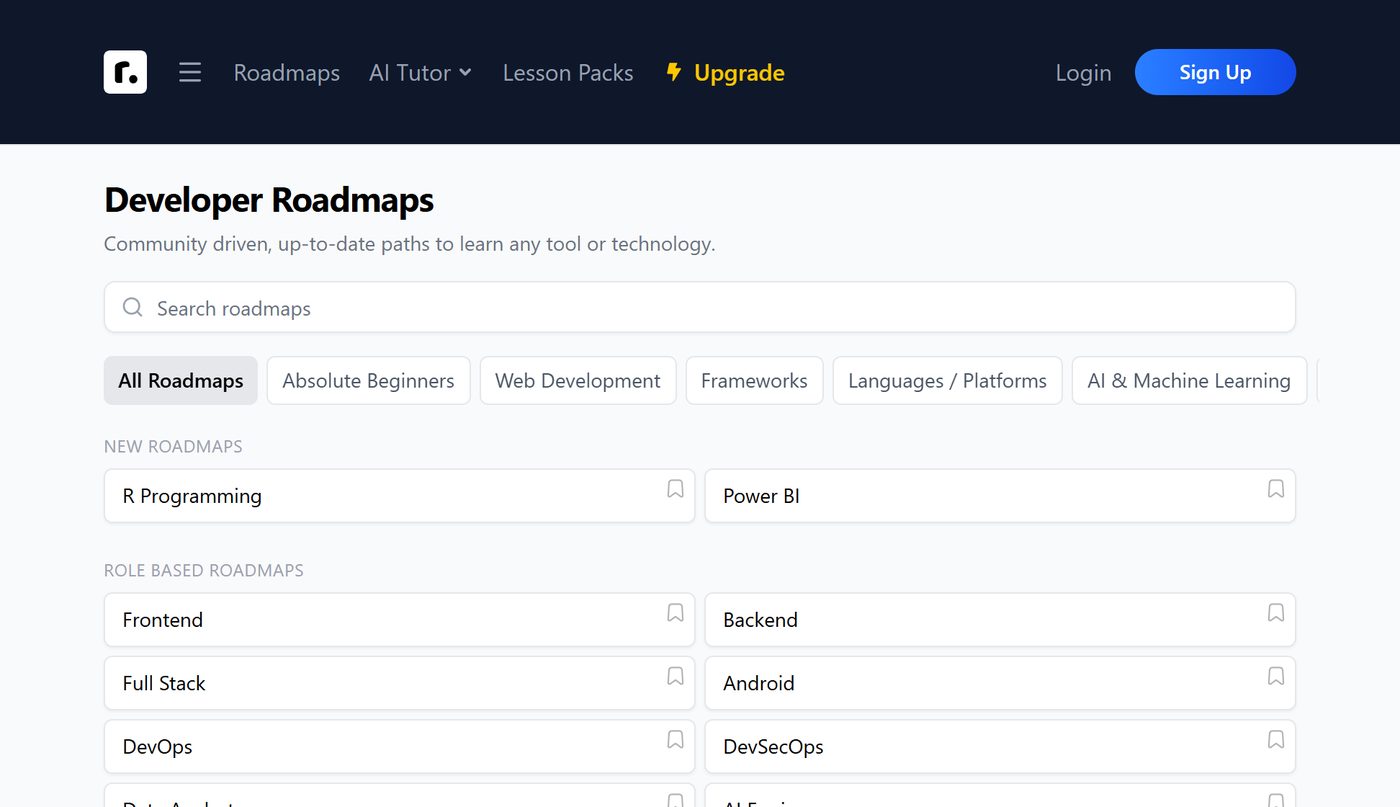This screenshot has height=807, width=1400.
Task: Select the AI & Machine Learning filter
Action: coord(1189,381)
